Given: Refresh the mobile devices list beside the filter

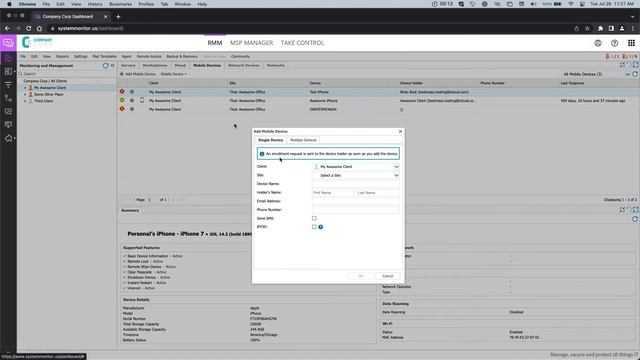Looking at the screenshot, I should click(635, 74).
